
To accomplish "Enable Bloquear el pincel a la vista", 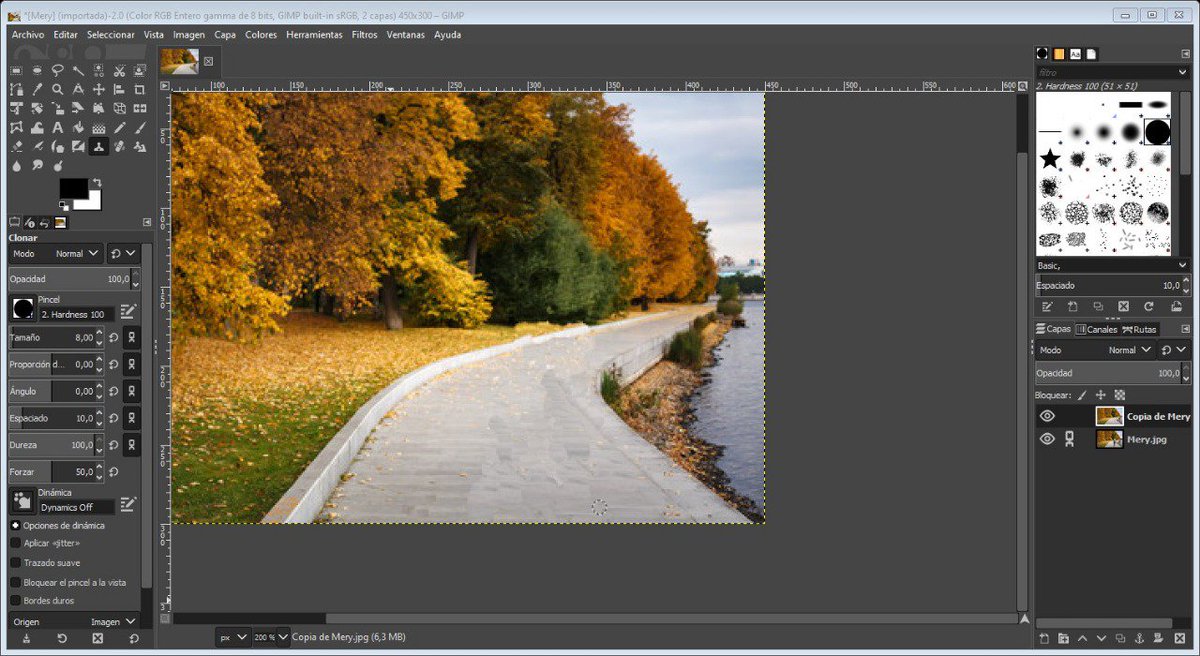I will pos(15,581).
